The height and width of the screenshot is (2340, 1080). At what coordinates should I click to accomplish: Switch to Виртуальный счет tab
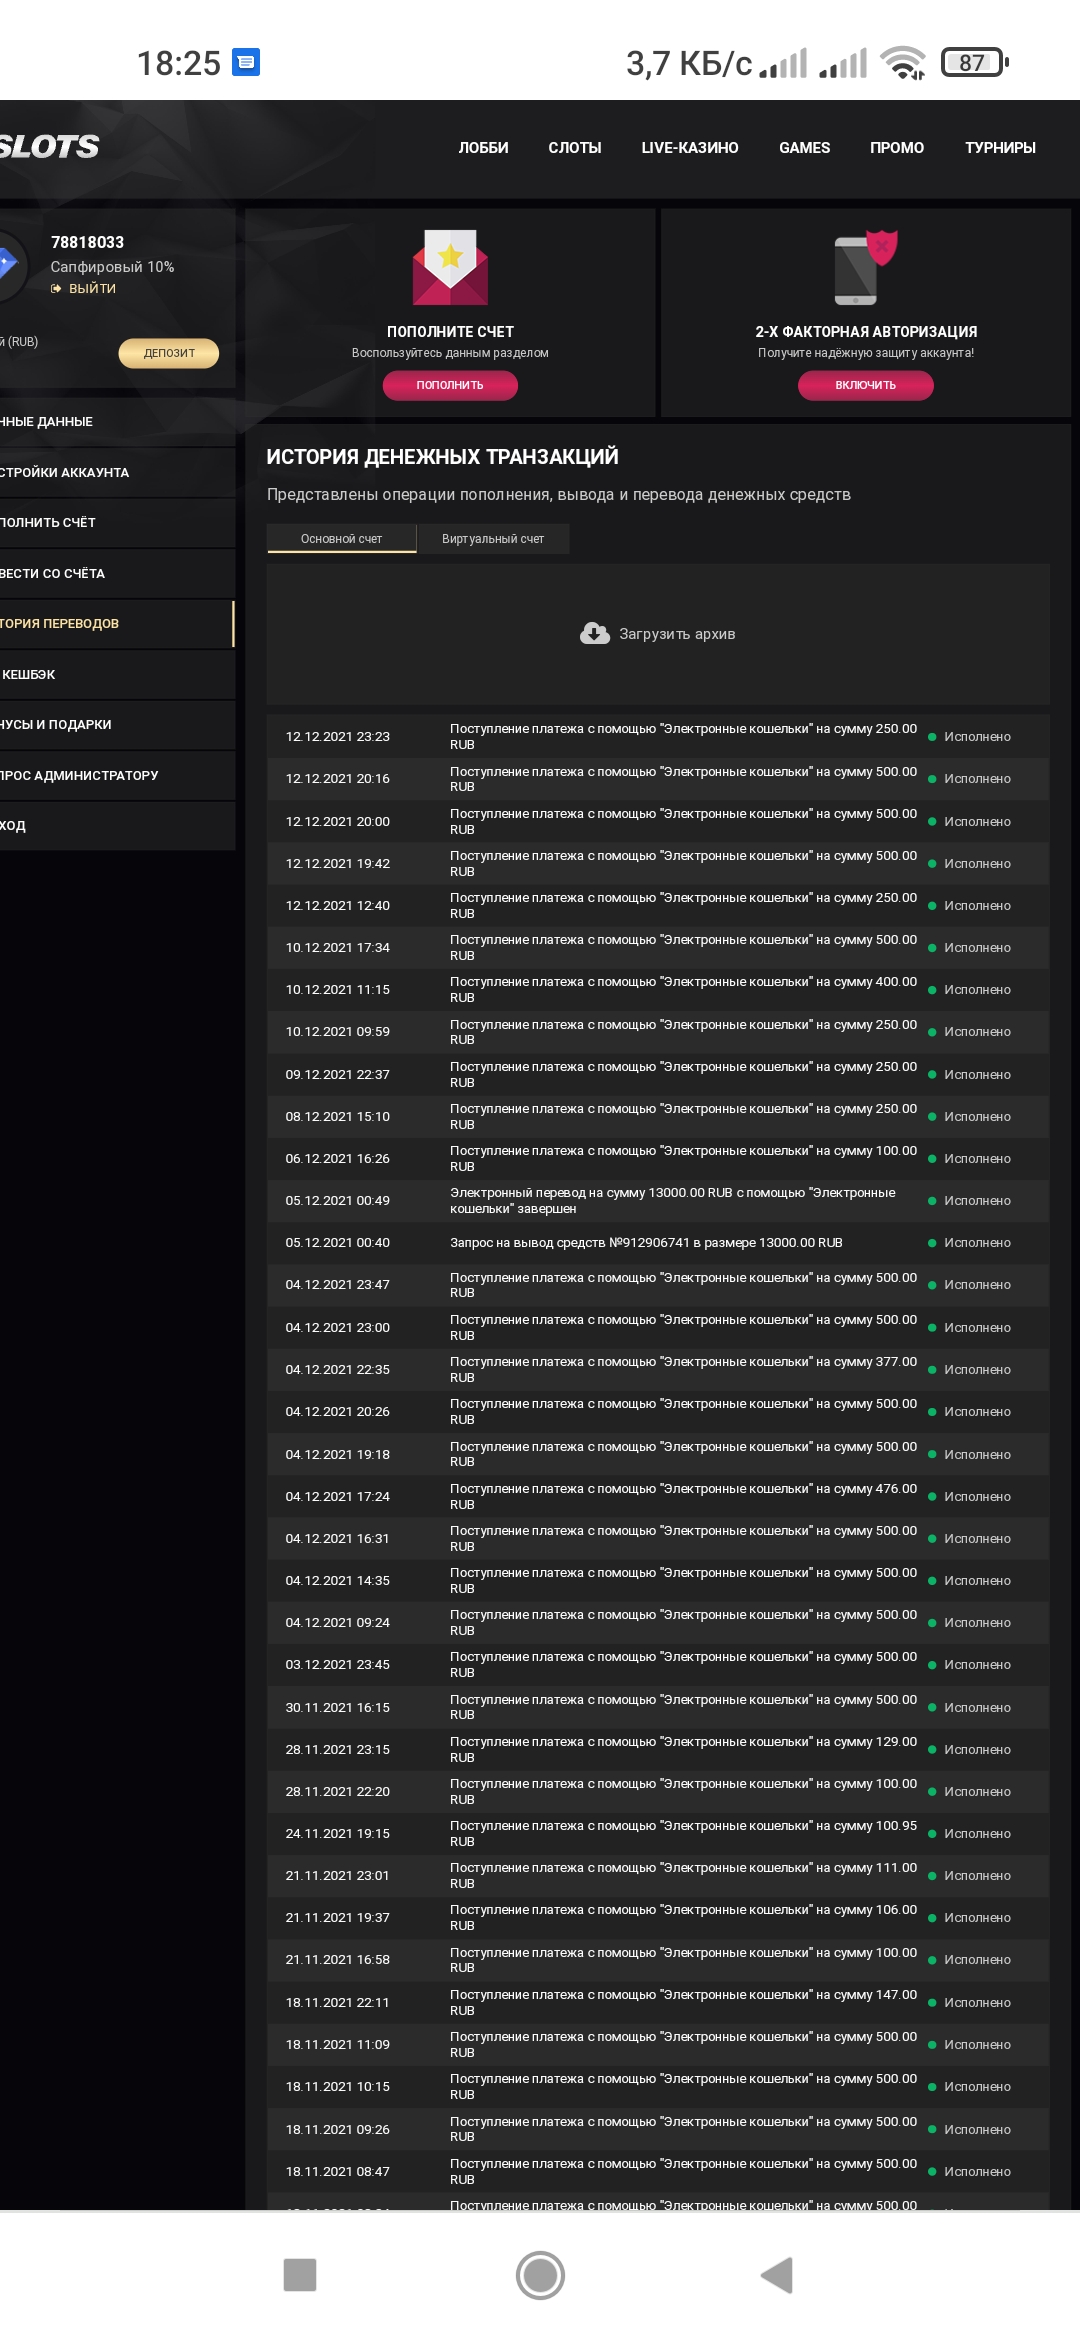pos(493,539)
